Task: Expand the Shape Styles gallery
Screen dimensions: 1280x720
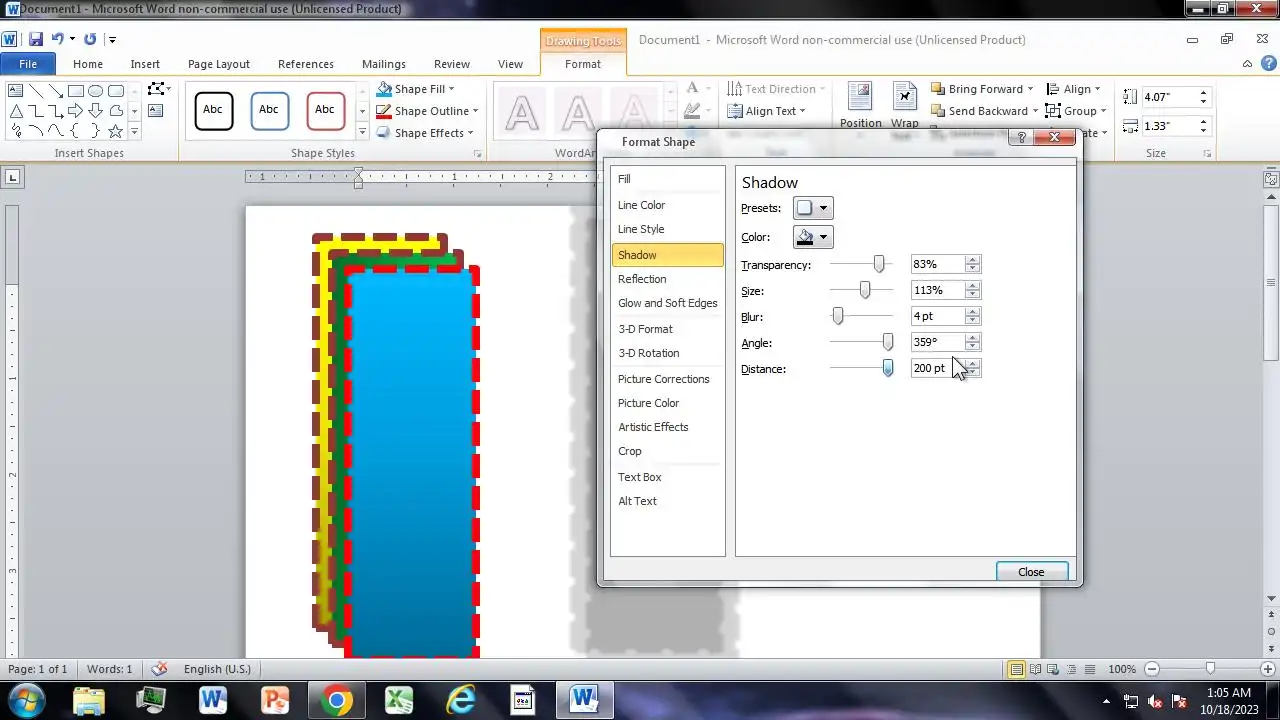Action: coord(362,132)
